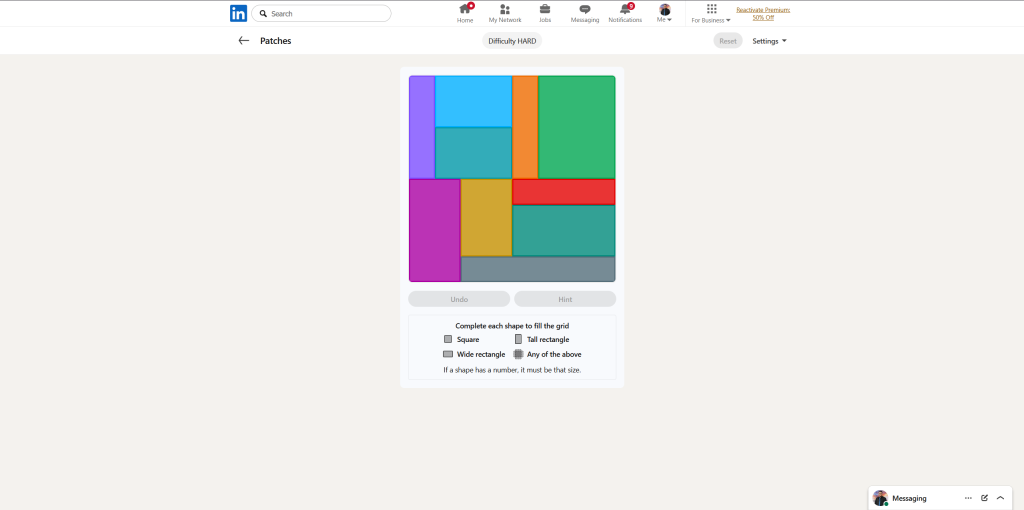Select the mustard yellow patch
1024x510 pixels.
point(487,218)
